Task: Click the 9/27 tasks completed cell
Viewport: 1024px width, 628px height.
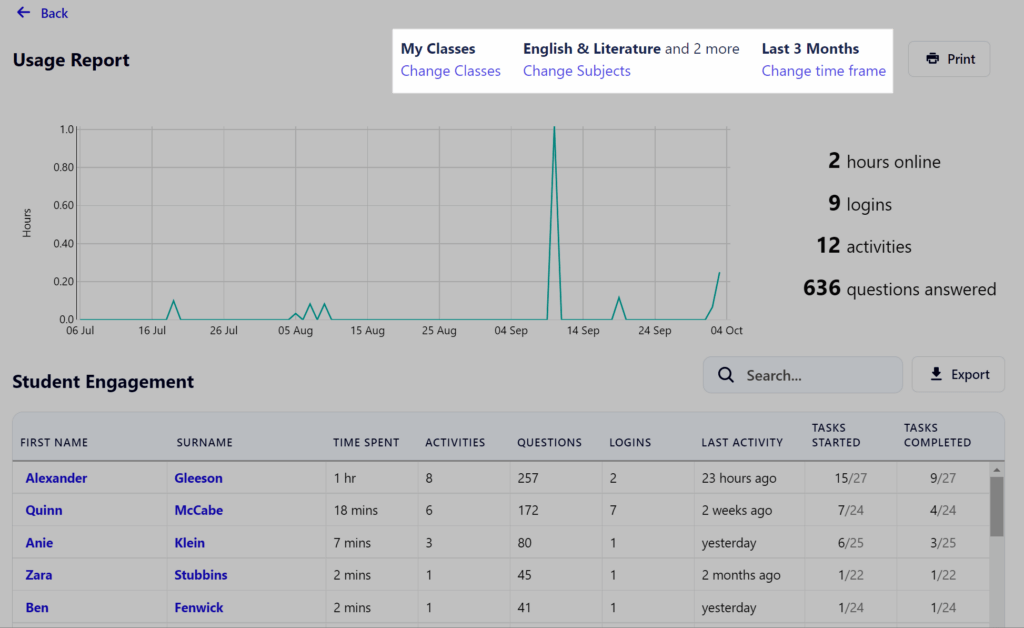Action: pos(942,478)
